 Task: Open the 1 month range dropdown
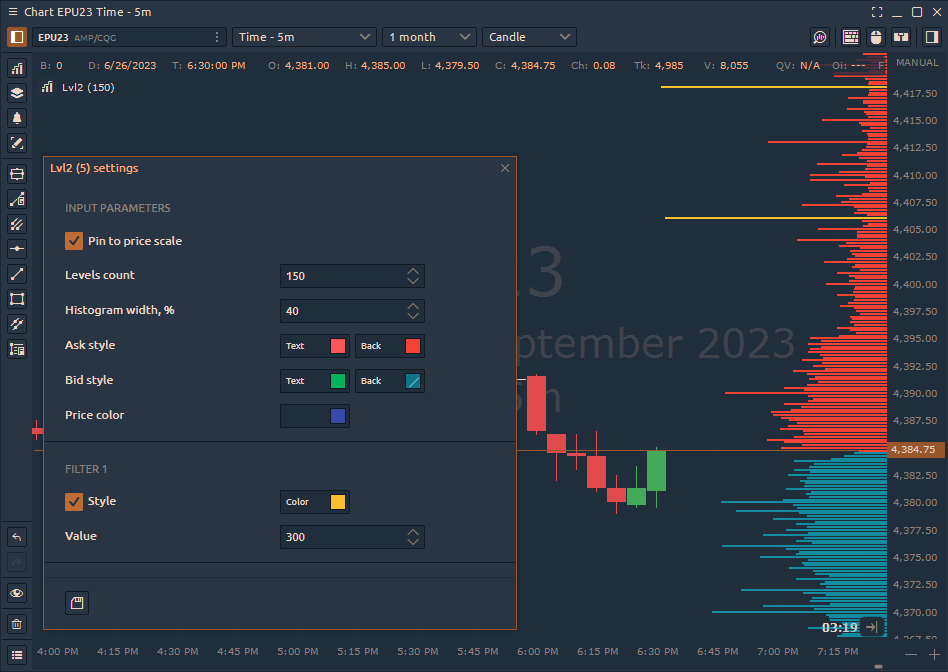tap(429, 36)
